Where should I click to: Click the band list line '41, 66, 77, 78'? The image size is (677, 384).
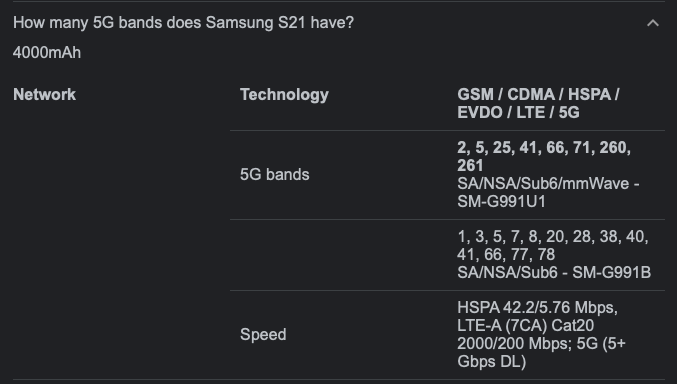tap(506, 255)
